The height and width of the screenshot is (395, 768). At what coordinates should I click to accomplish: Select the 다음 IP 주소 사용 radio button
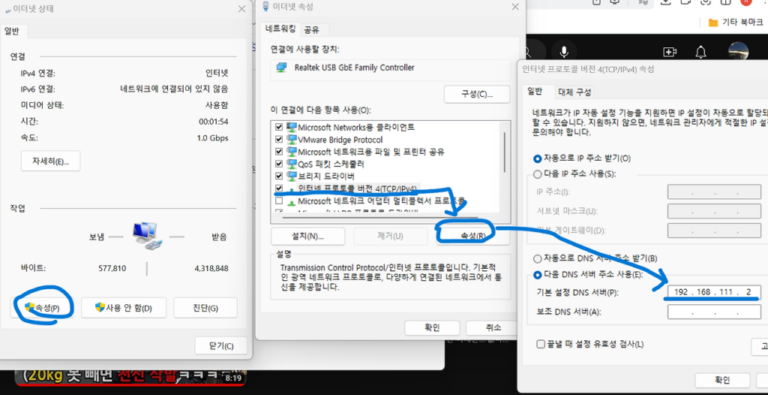[x=537, y=174]
